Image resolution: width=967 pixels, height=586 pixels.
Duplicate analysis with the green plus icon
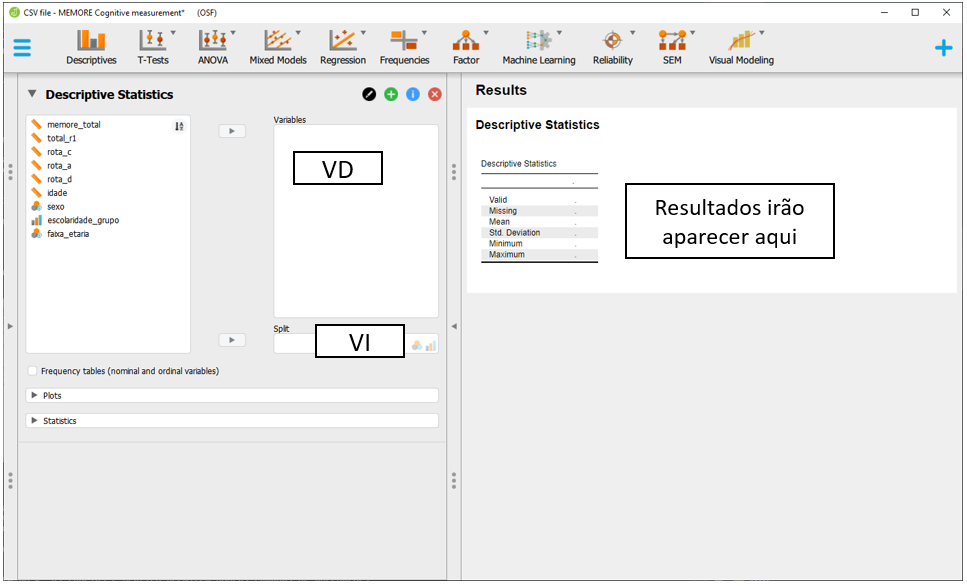[x=391, y=94]
